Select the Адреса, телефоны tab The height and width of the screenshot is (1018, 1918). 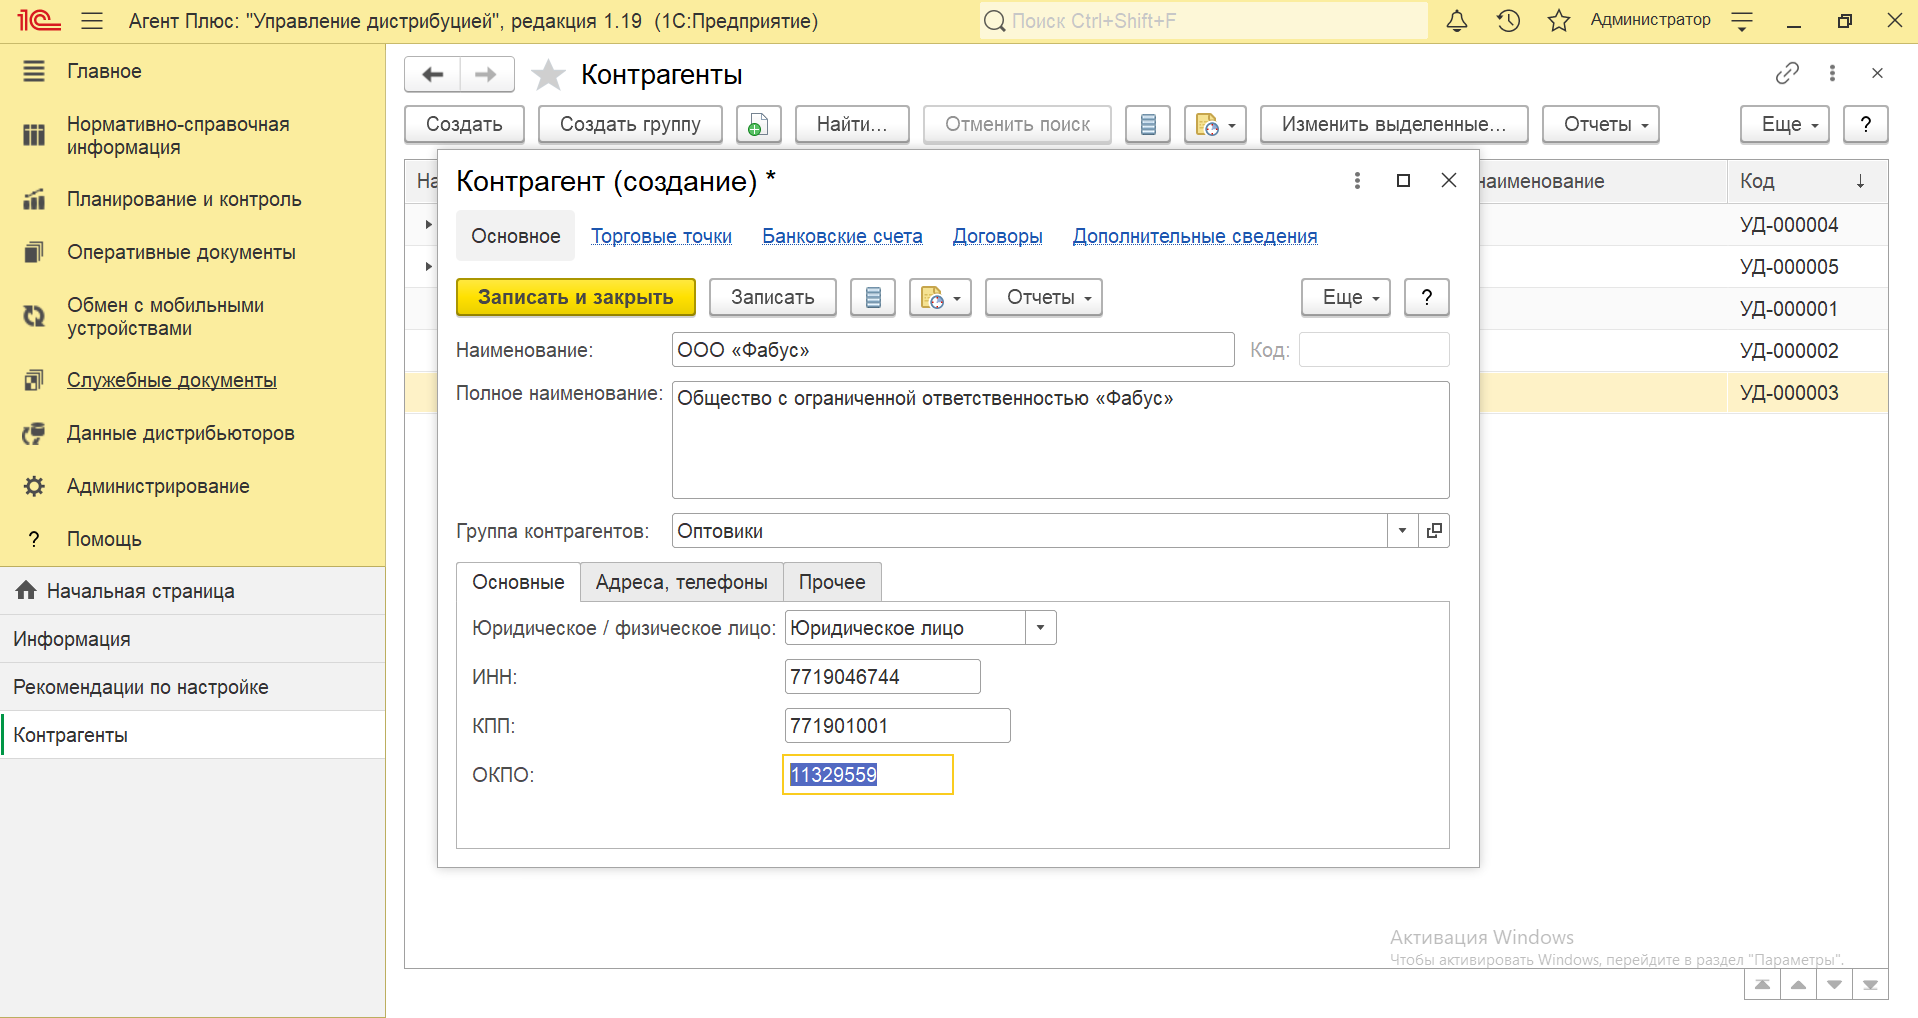[682, 582]
